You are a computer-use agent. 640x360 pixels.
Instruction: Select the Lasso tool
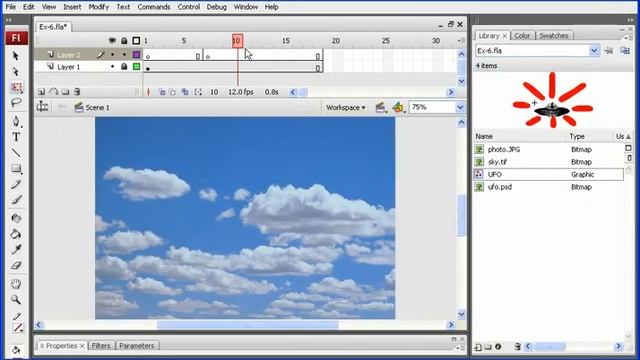click(x=16, y=102)
